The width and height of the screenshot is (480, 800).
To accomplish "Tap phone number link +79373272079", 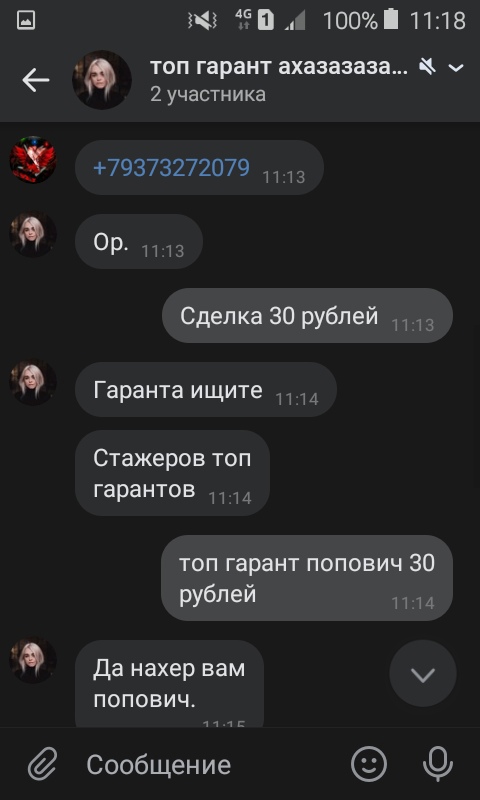I will 172,167.
